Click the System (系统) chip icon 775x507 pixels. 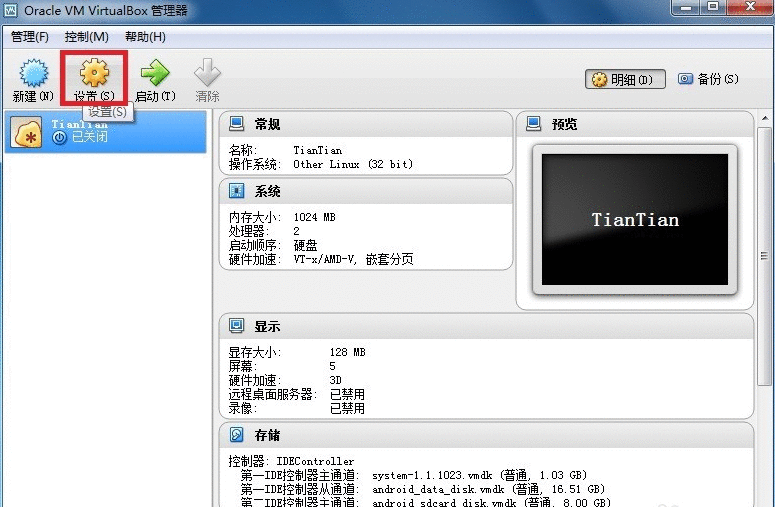tap(237, 191)
